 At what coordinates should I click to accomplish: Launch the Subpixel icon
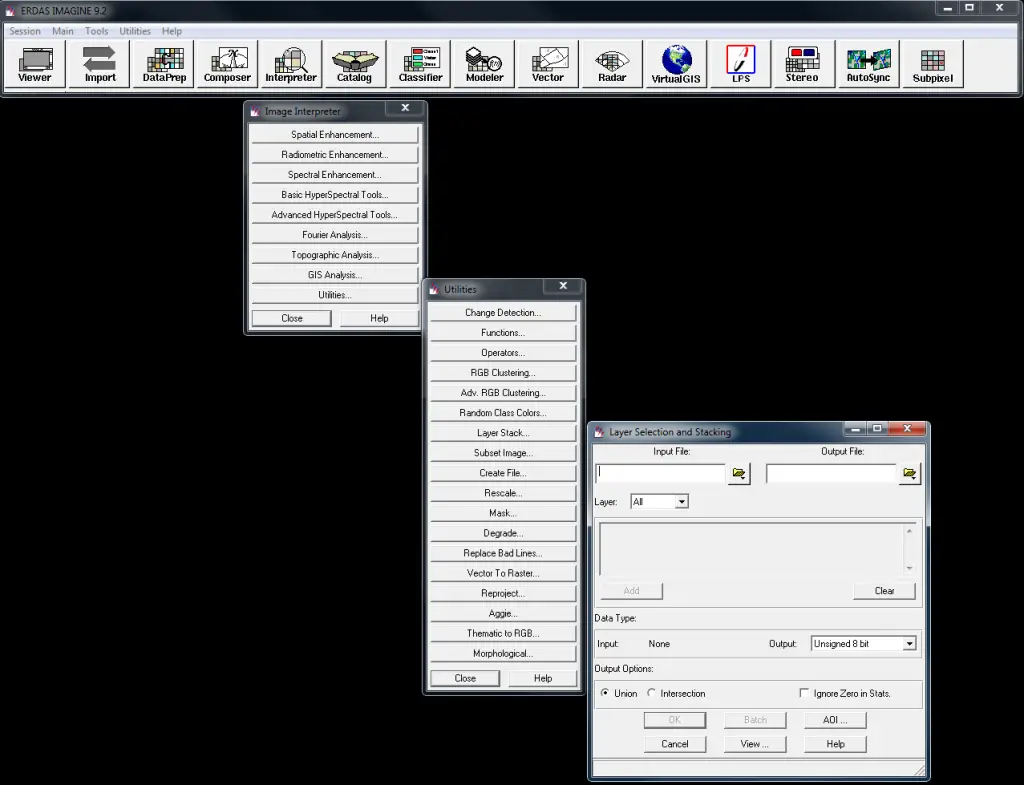point(933,64)
